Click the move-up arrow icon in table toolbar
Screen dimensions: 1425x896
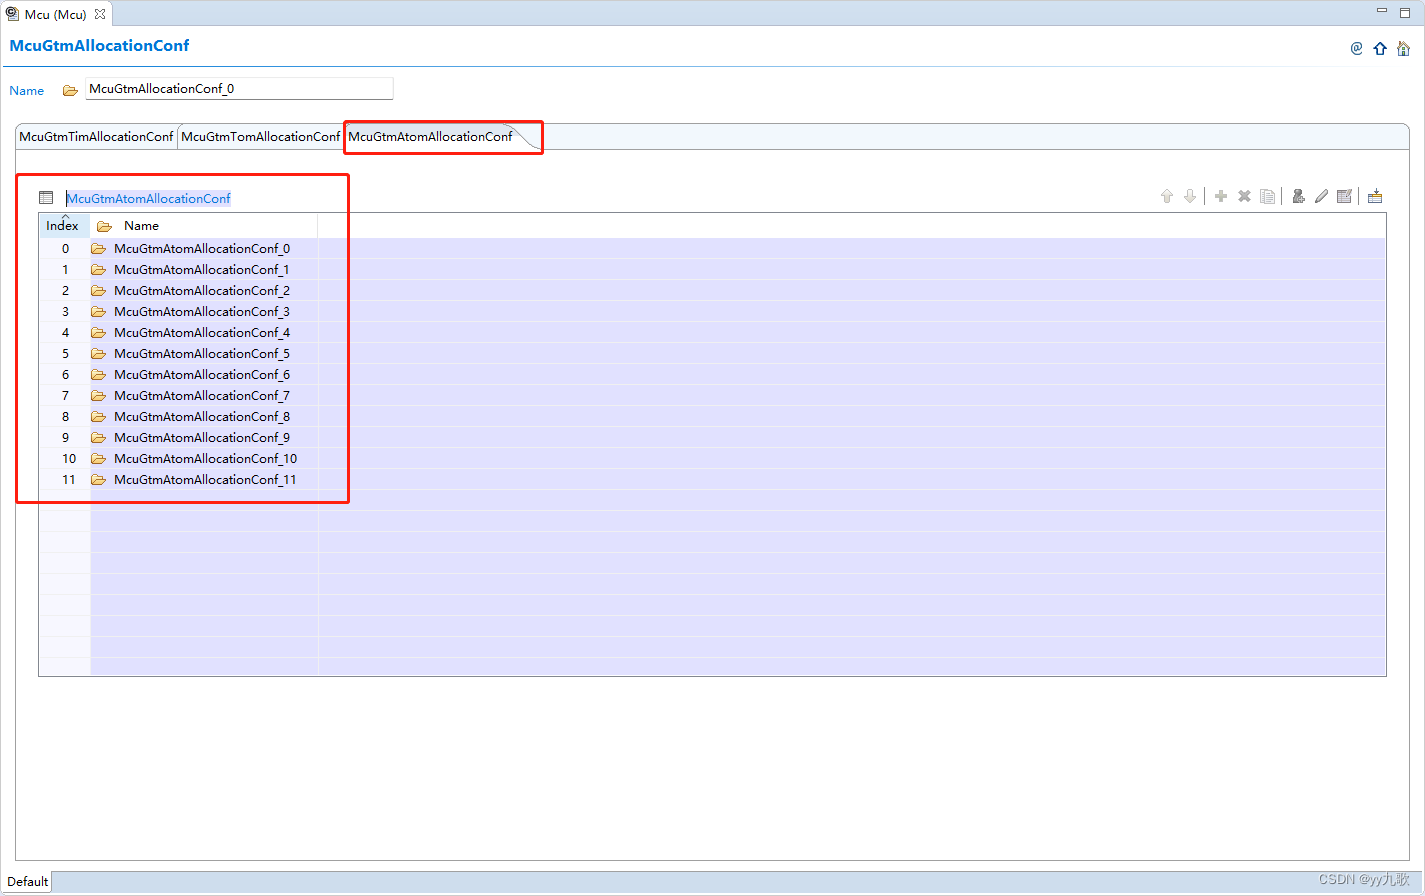click(1166, 196)
